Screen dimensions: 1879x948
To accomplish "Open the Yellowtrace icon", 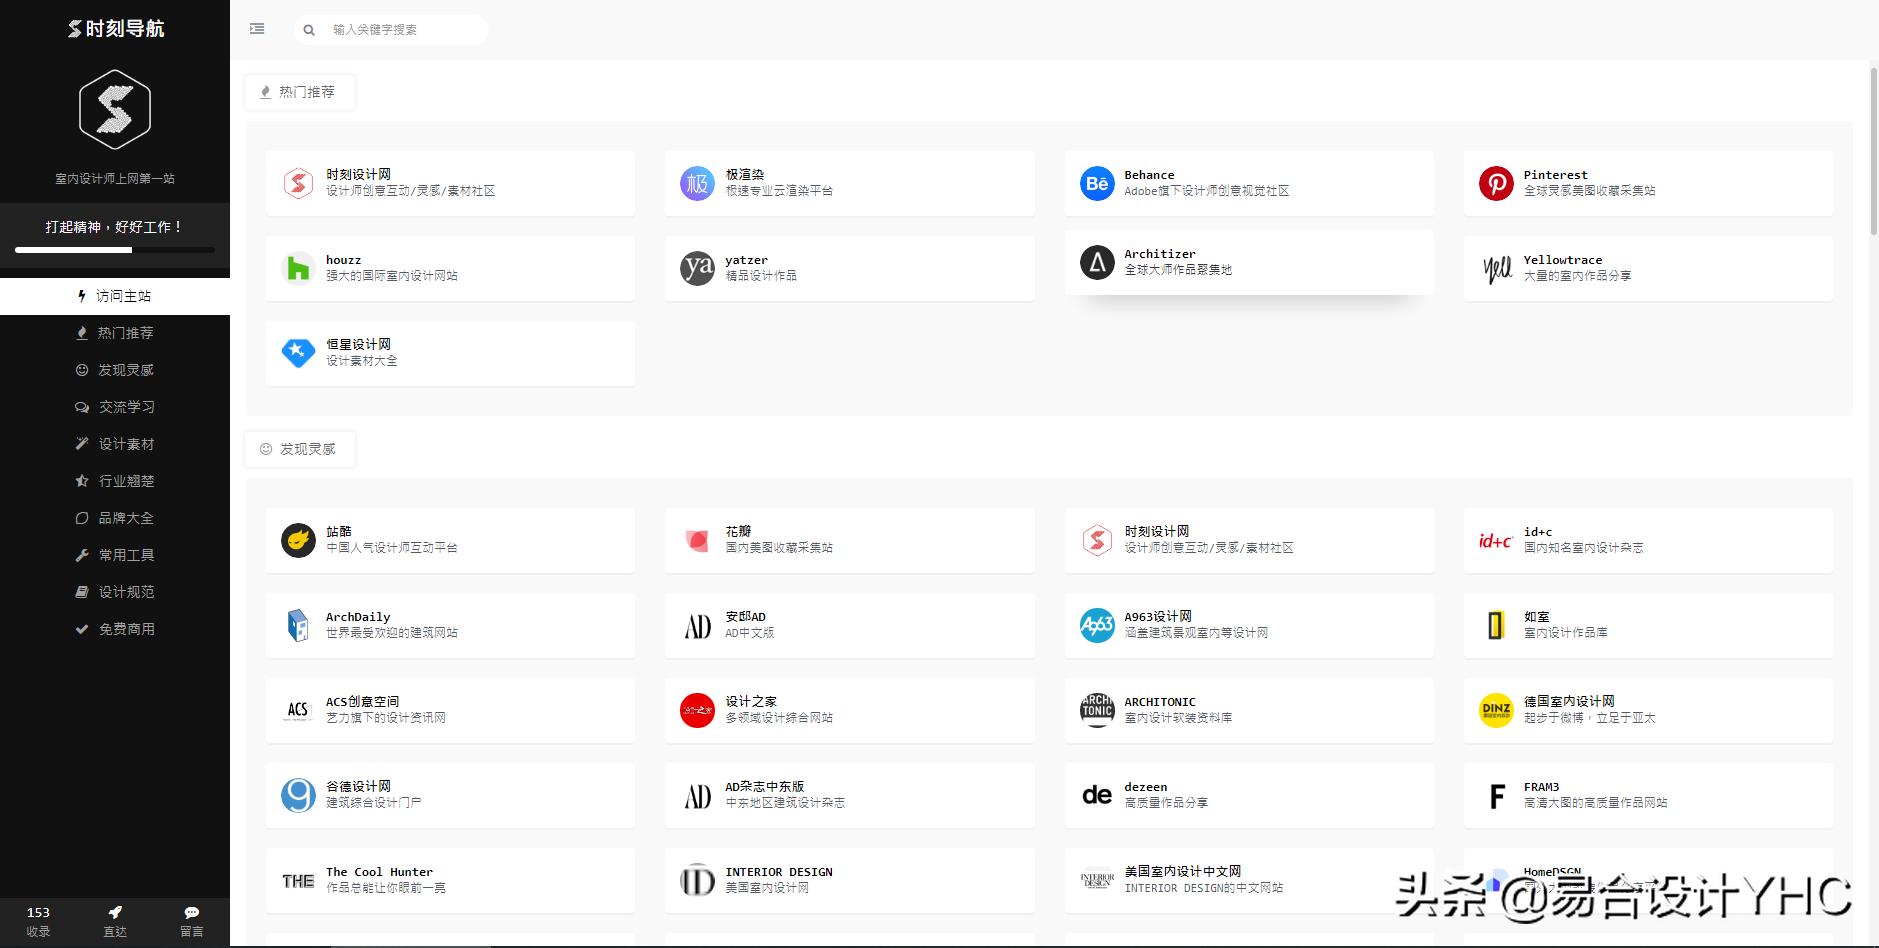I will (1496, 268).
